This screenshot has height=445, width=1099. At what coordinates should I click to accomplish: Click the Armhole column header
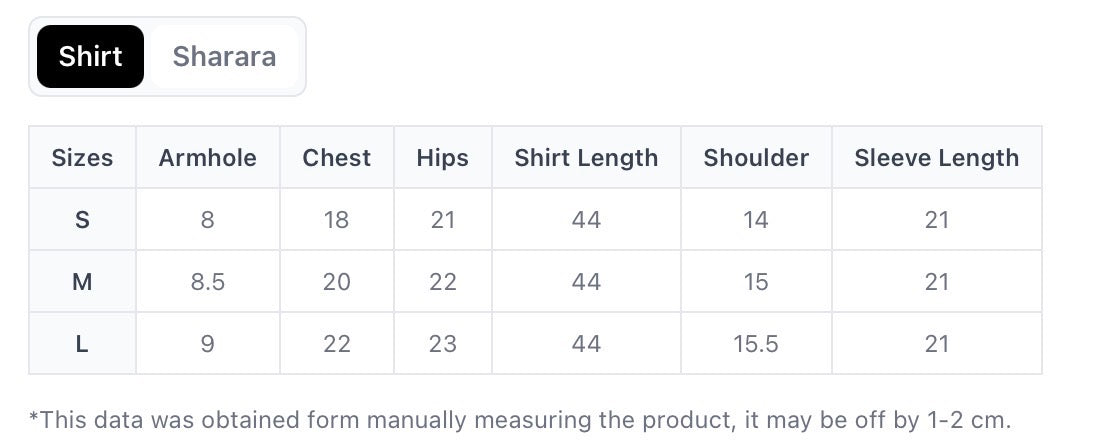point(207,158)
